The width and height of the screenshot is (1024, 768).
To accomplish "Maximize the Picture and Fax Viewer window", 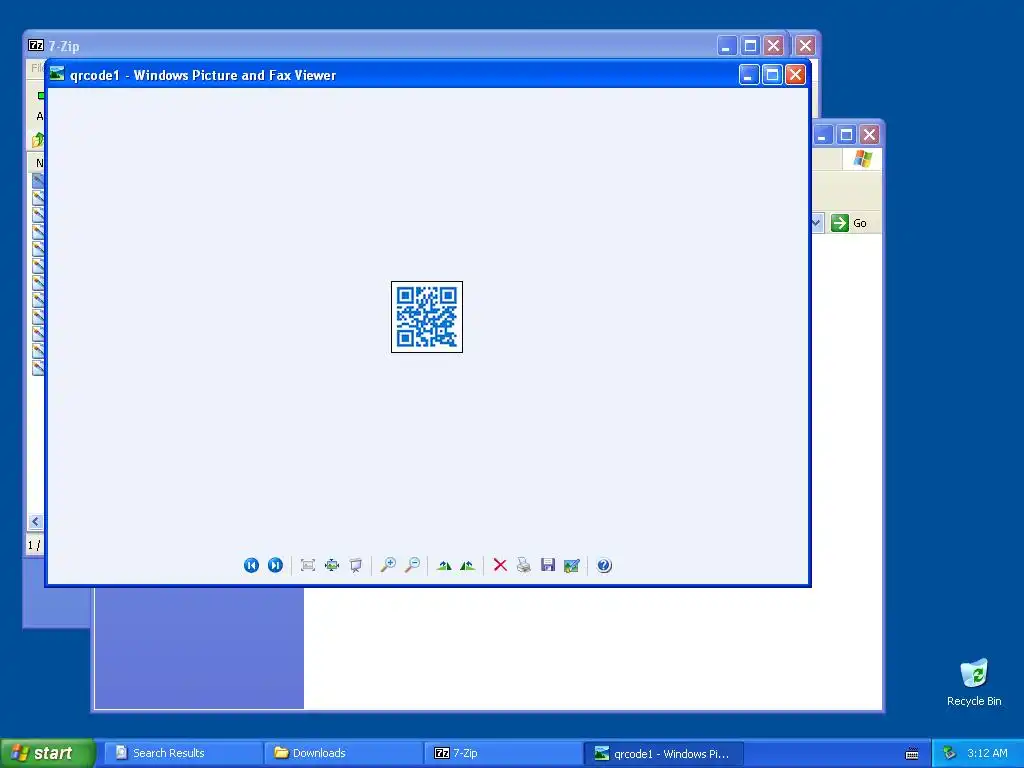I will pyautogui.click(x=772, y=75).
